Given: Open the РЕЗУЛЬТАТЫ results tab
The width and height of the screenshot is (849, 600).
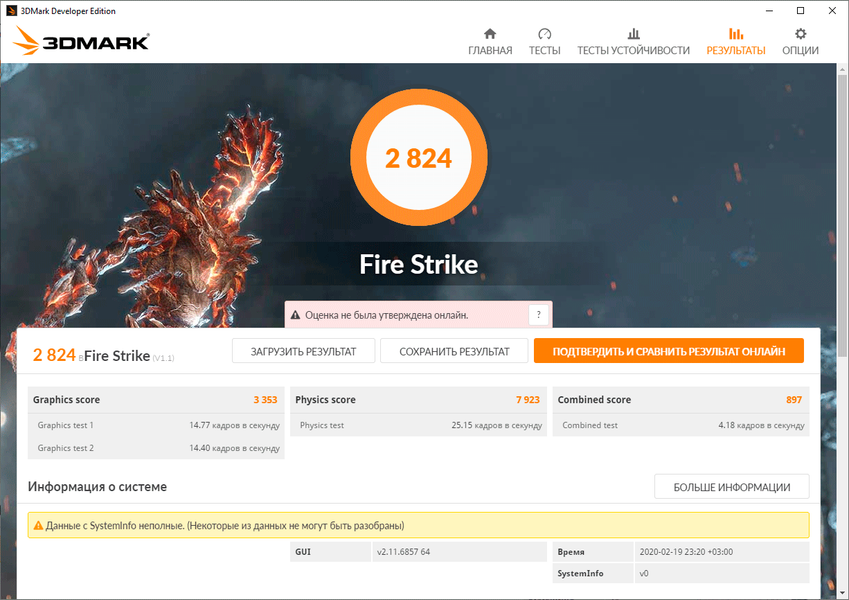Looking at the screenshot, I should pos(736,42).
